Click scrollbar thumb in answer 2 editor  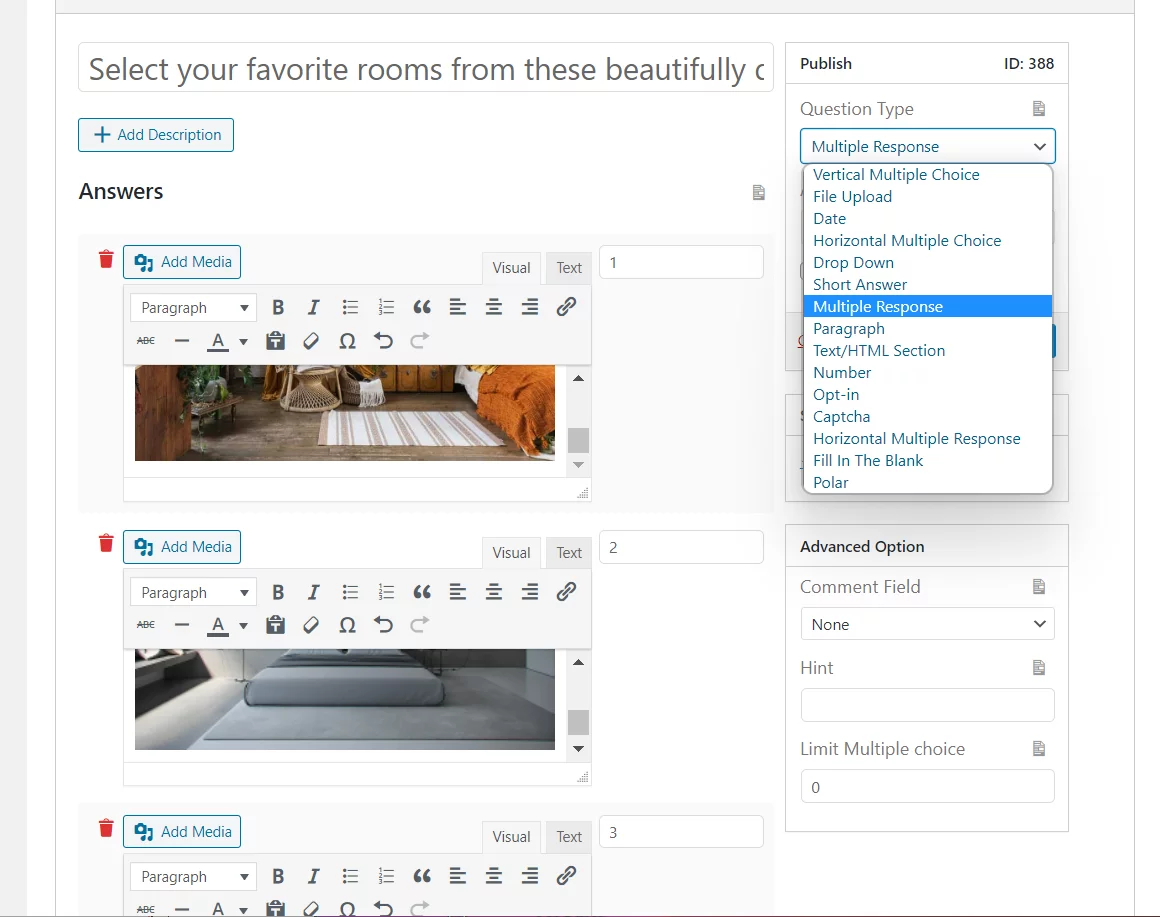coord(579,723)
